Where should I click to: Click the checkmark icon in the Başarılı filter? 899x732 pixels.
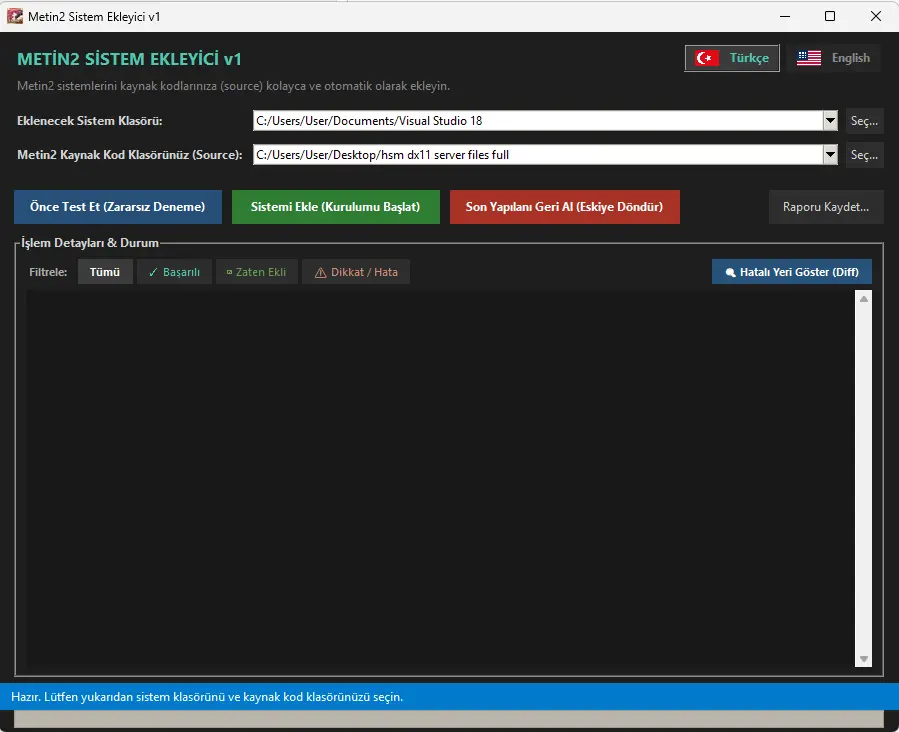tap(153, 272)
